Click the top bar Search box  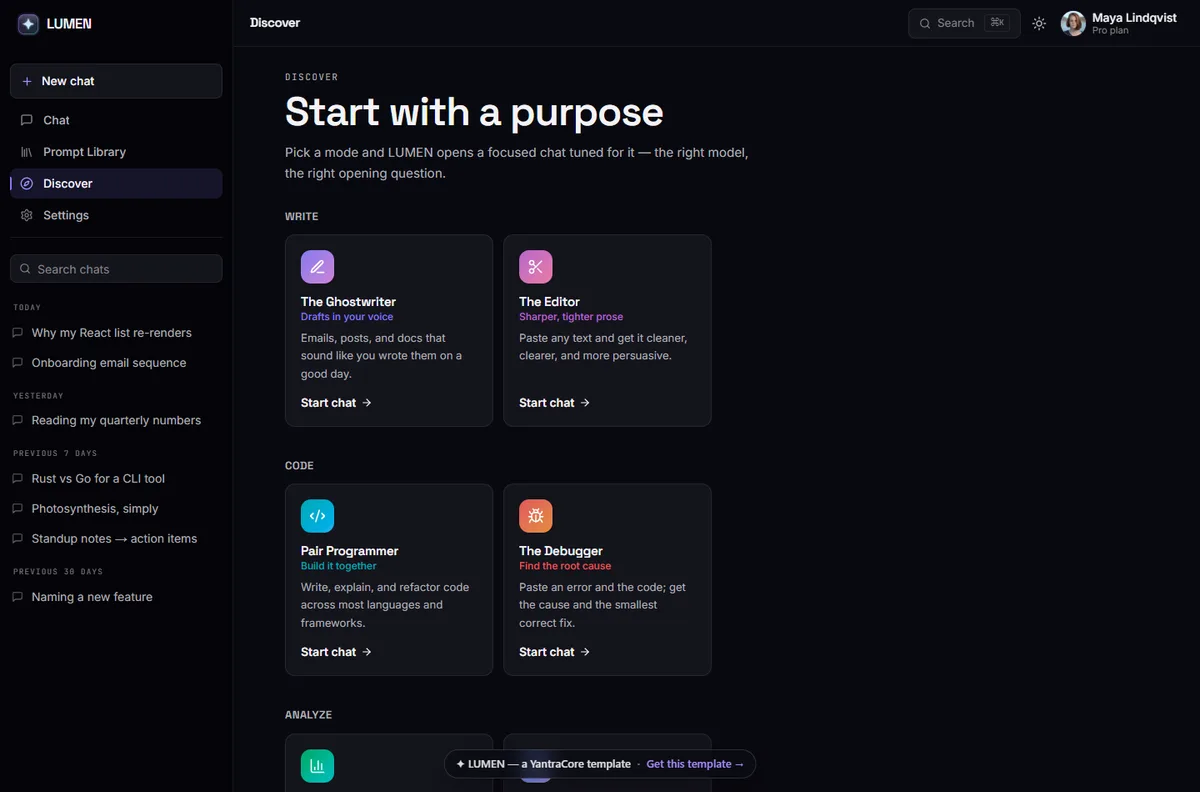coord(964,23)
